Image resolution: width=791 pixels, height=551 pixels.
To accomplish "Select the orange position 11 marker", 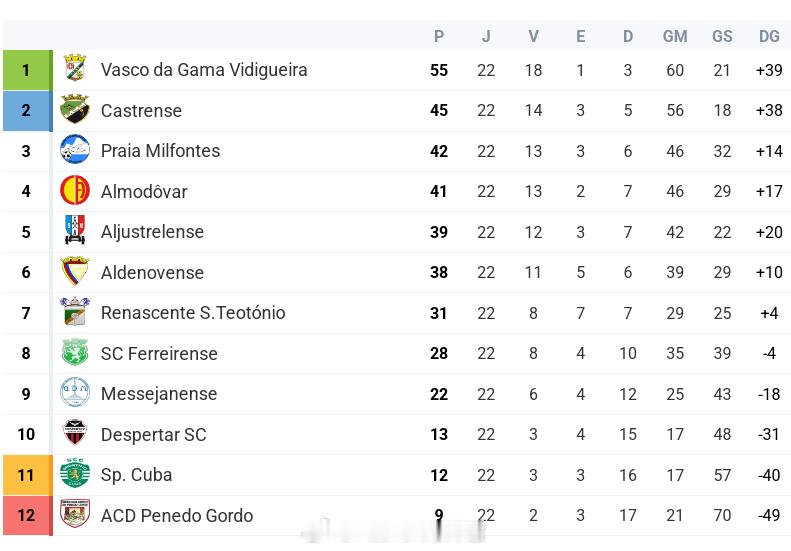I will pyautogui.click(x=27, y=475).
